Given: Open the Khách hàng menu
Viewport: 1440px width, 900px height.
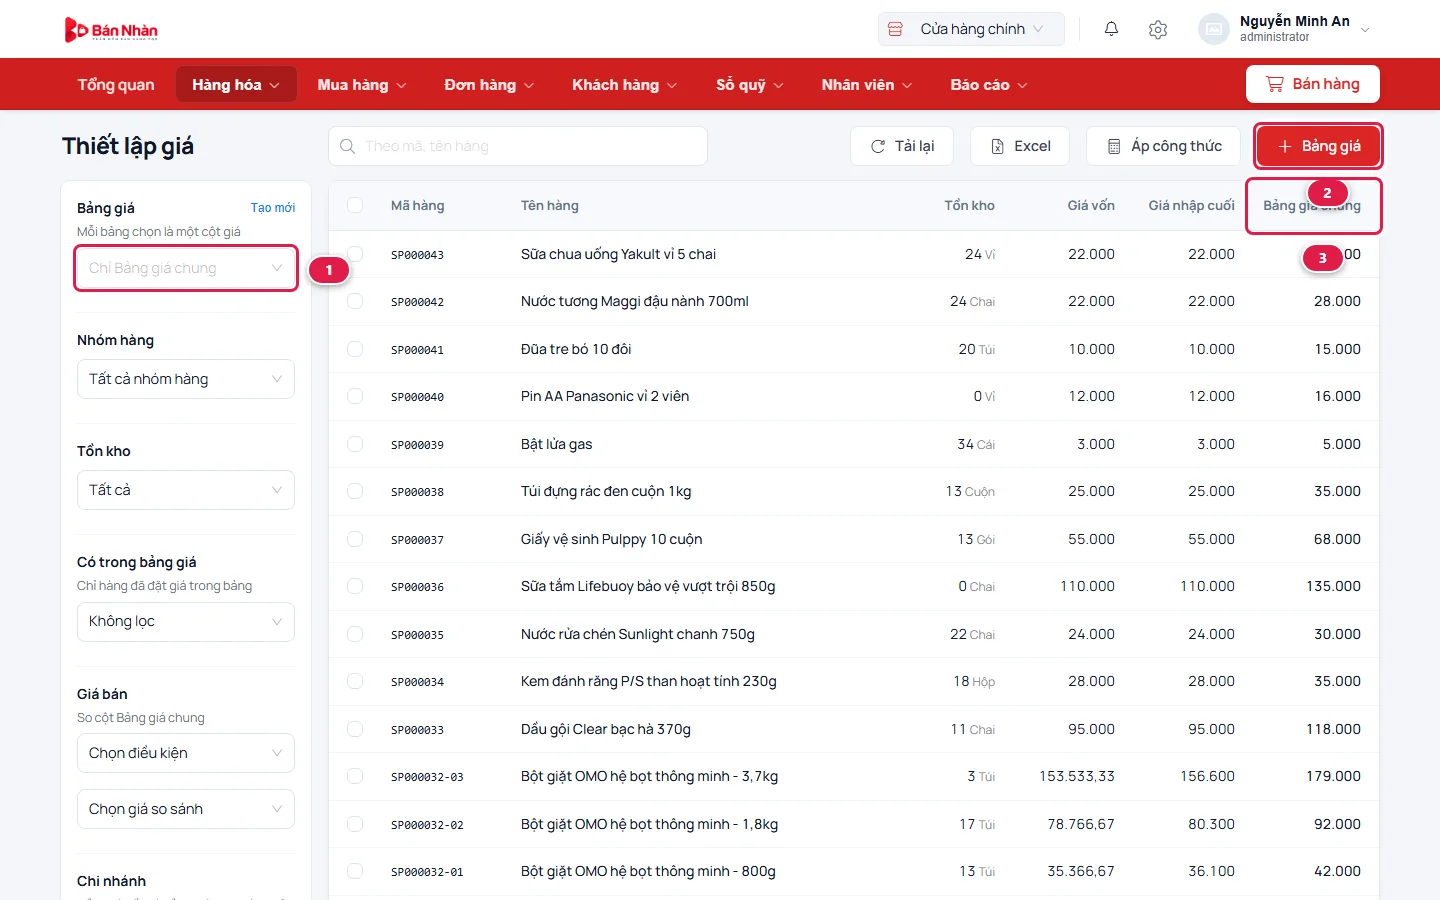Looking at the screenshot, I should pos(624,85).
